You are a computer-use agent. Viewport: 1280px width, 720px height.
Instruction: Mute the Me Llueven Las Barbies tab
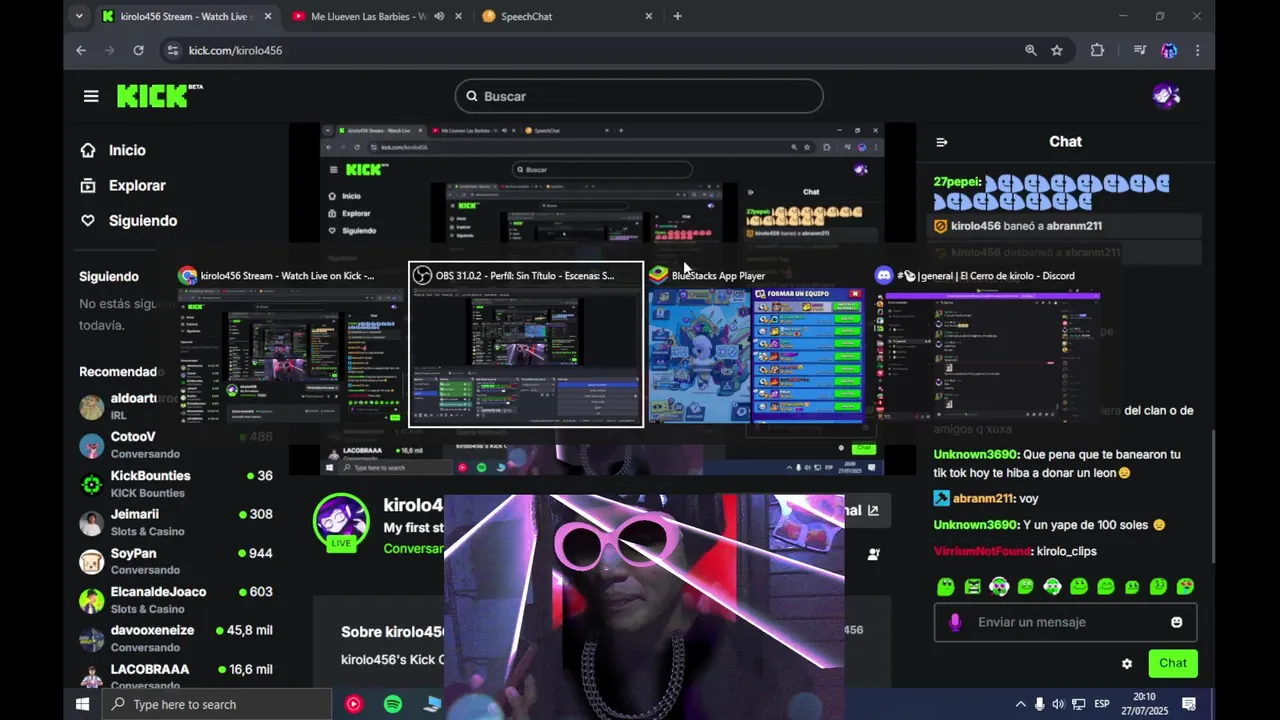[439, 16]
